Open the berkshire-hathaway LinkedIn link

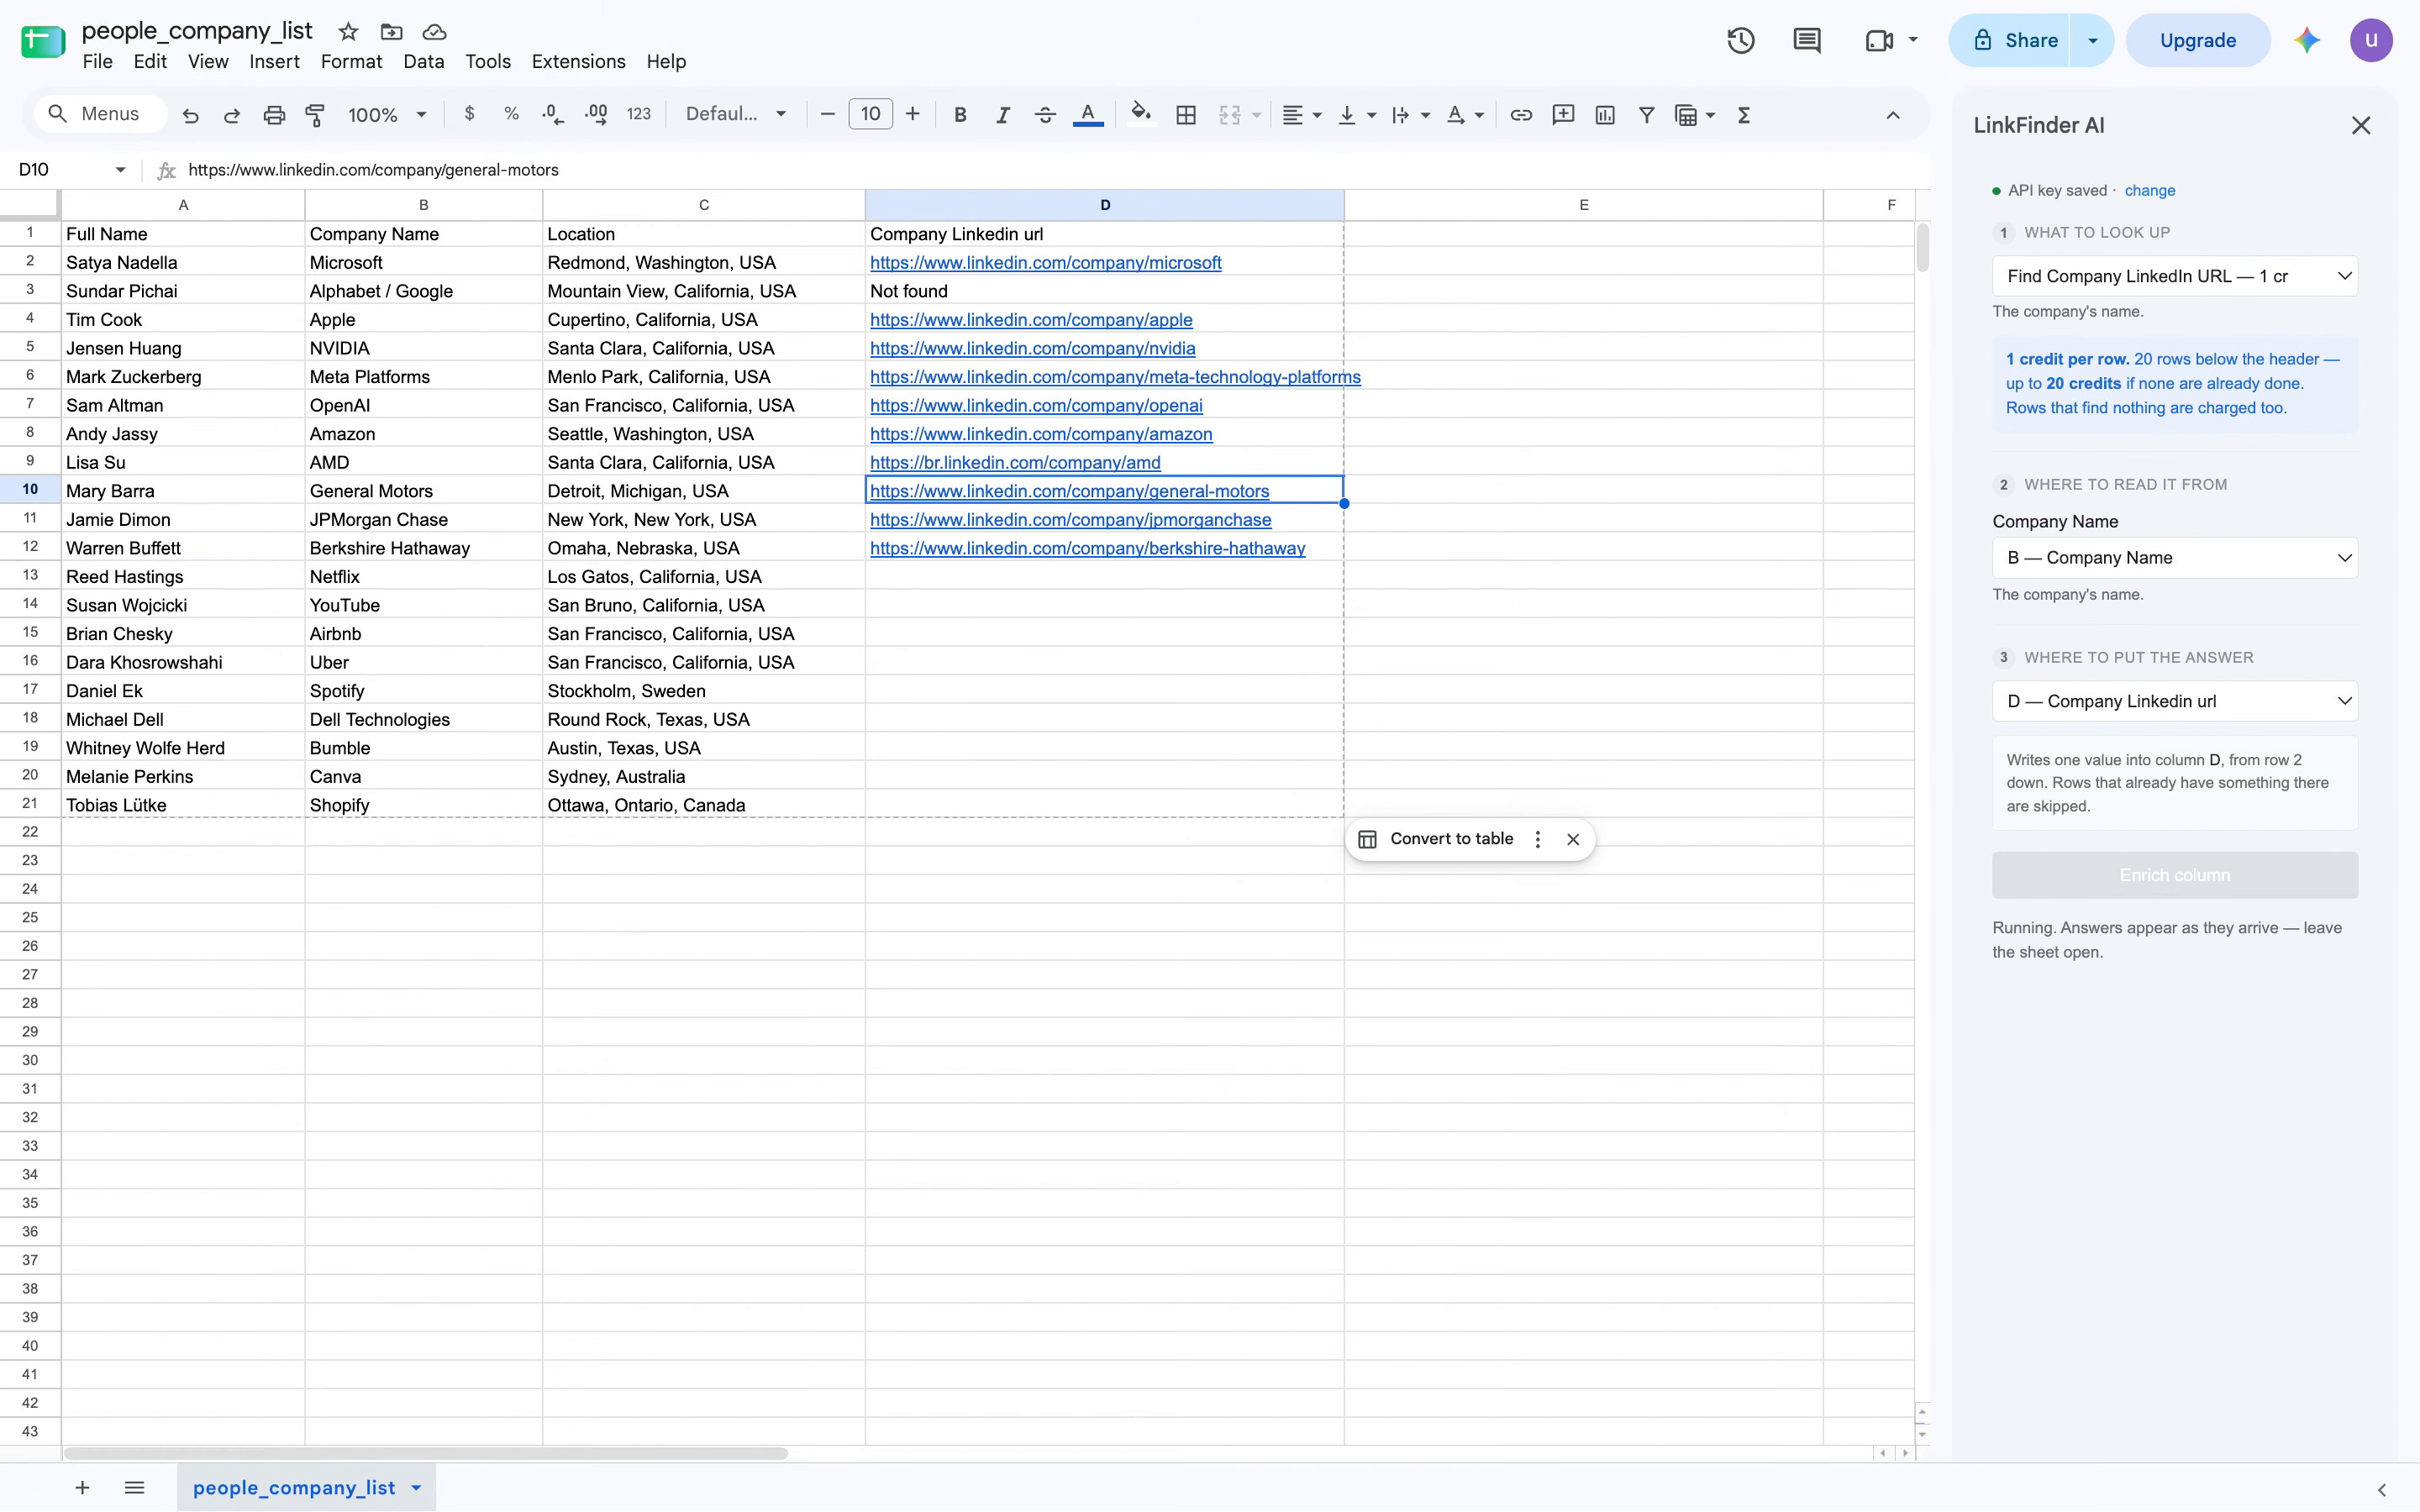point(1087,549)
